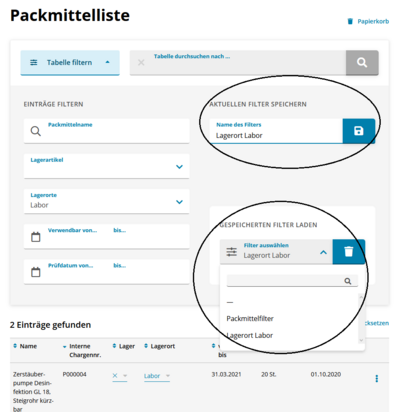The height and width of the screenshot is (412, 400).
Task: Click the filter list scrollbar down arrow
Action: coord(361,340)
